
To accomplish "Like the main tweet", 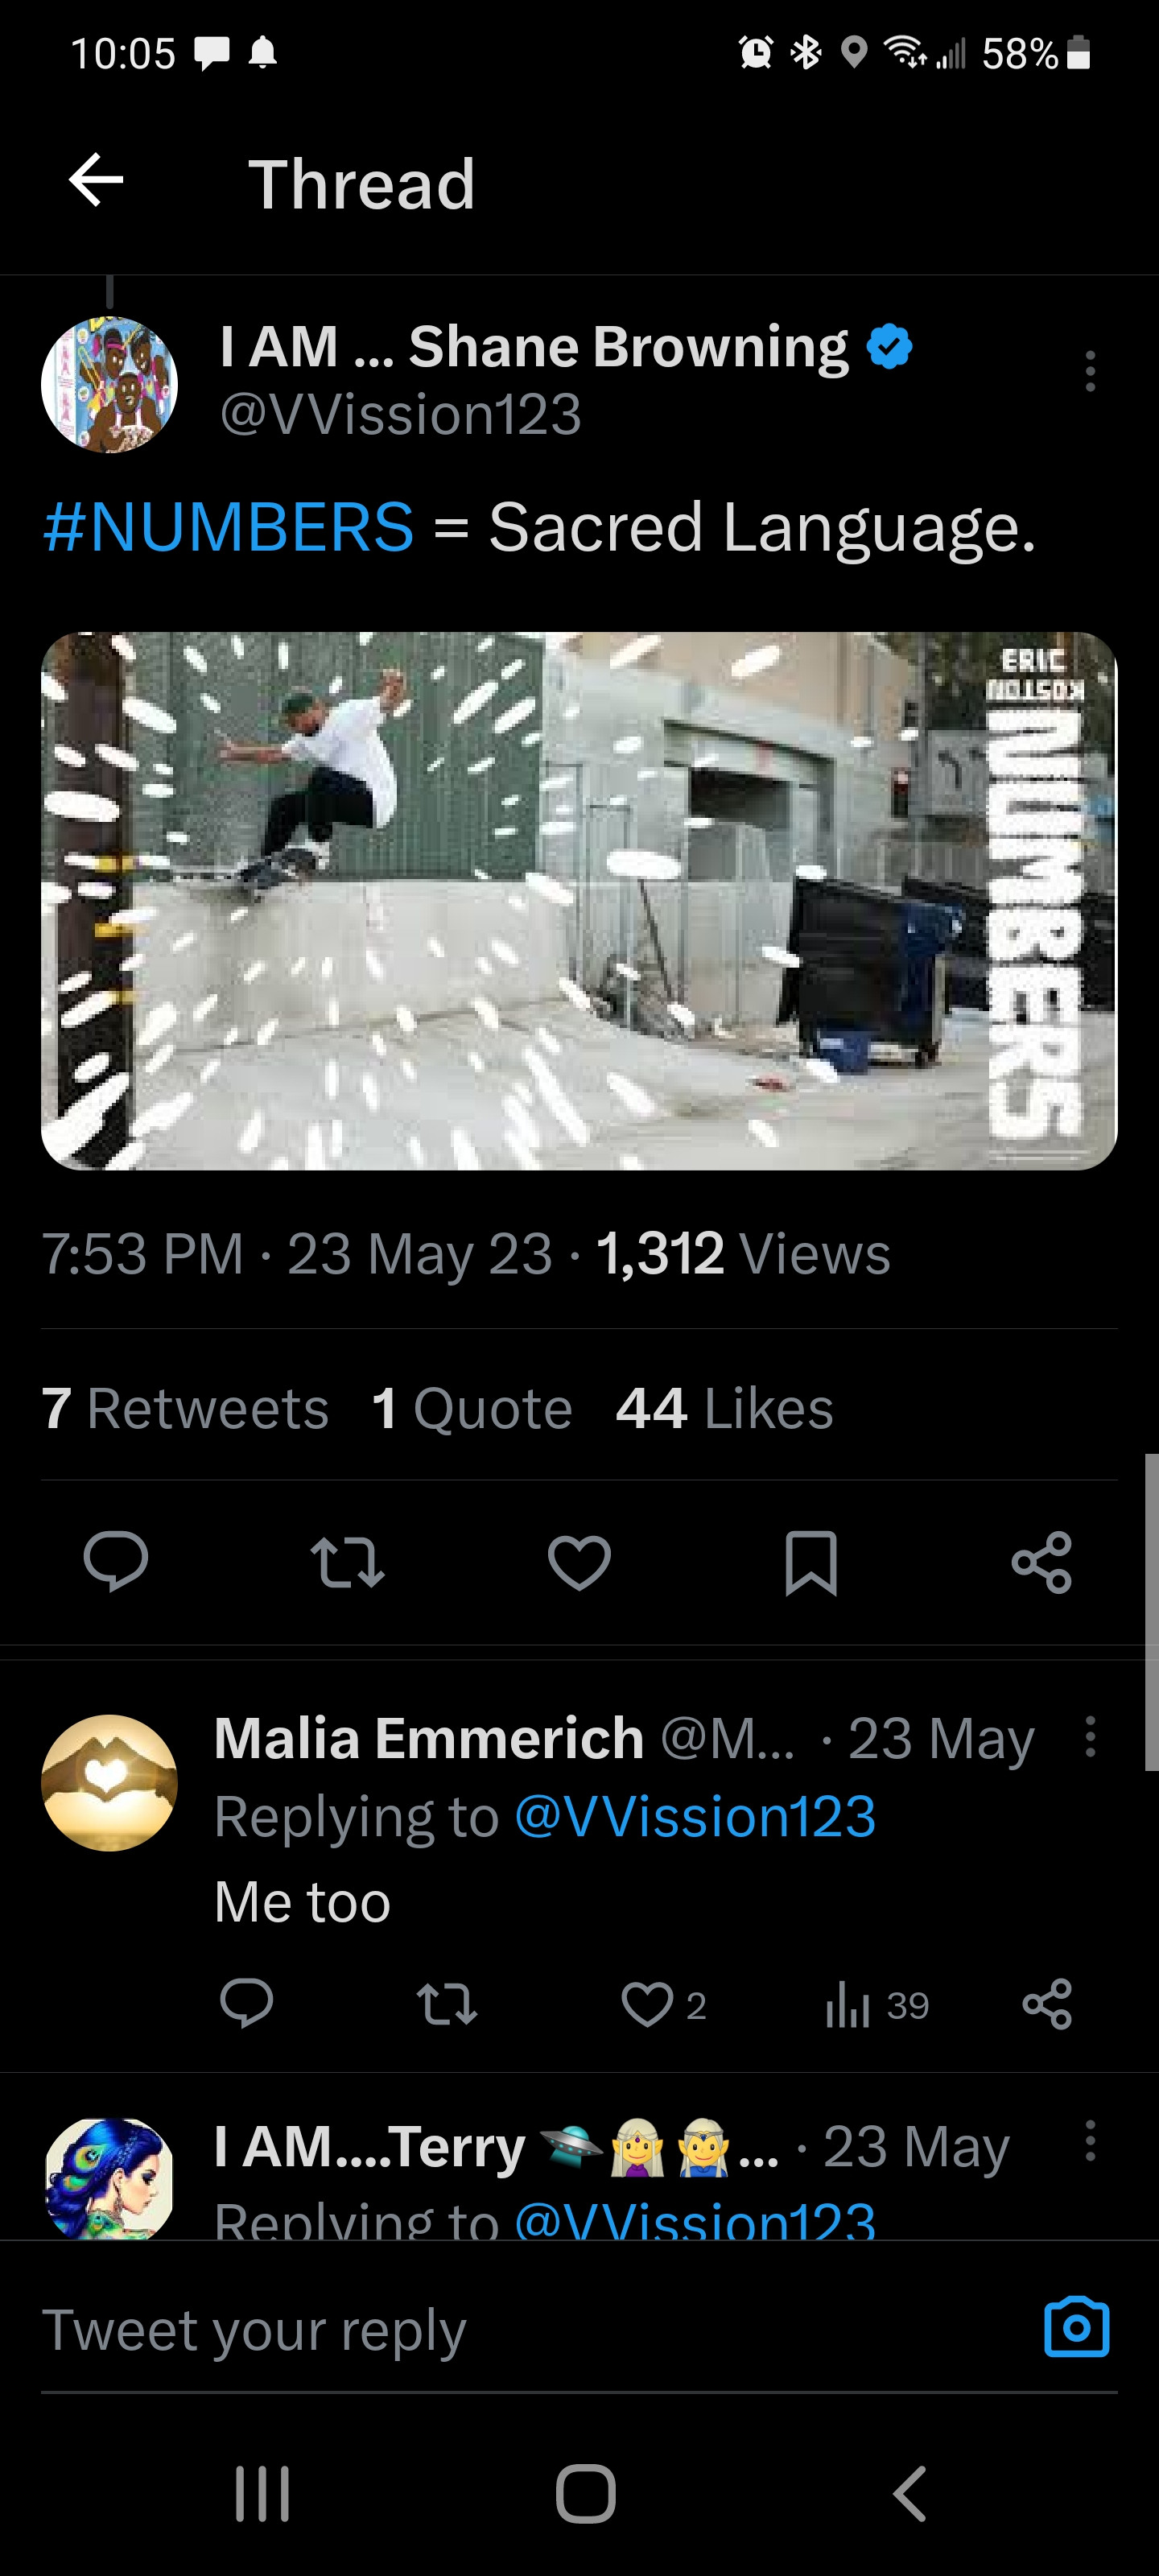I will [x=579, y=1562].
